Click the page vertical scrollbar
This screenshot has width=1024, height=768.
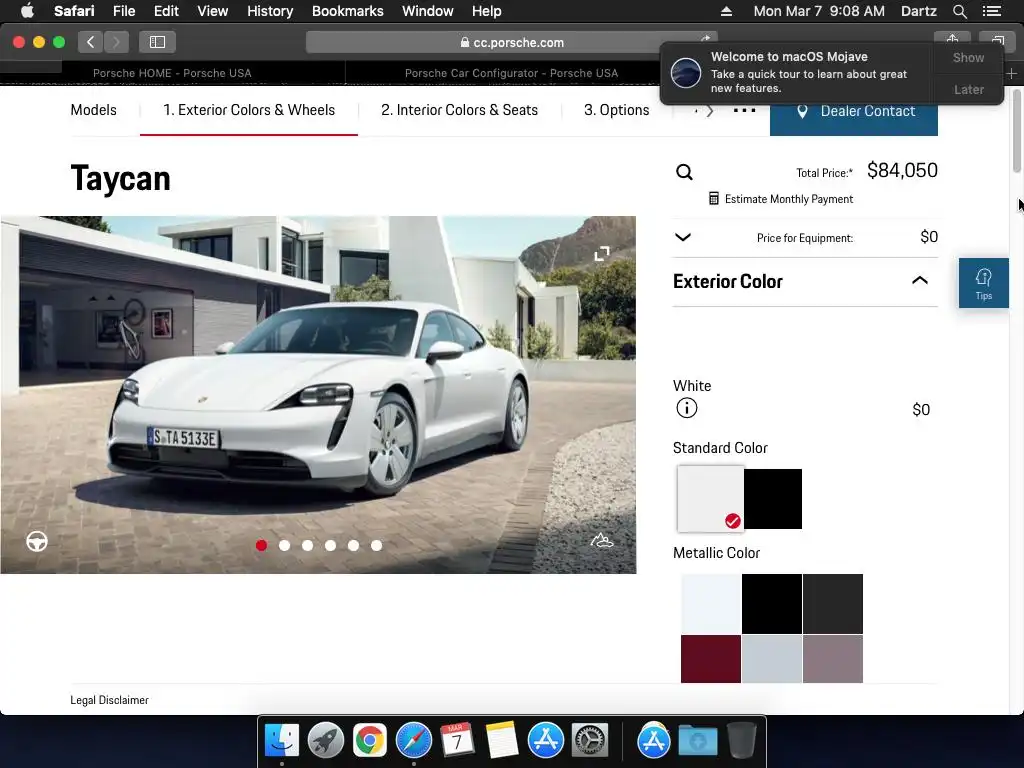point(1016,131)
